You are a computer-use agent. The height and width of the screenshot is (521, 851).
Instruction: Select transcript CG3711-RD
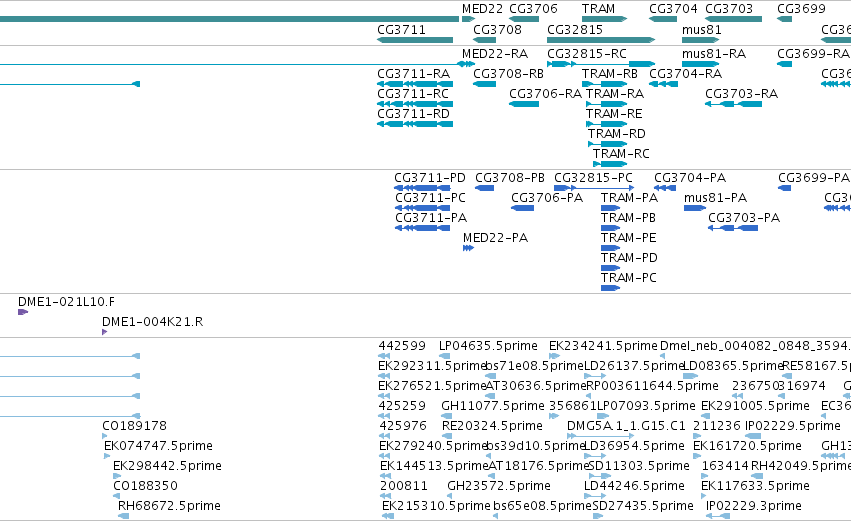click(x=414, y=114)
